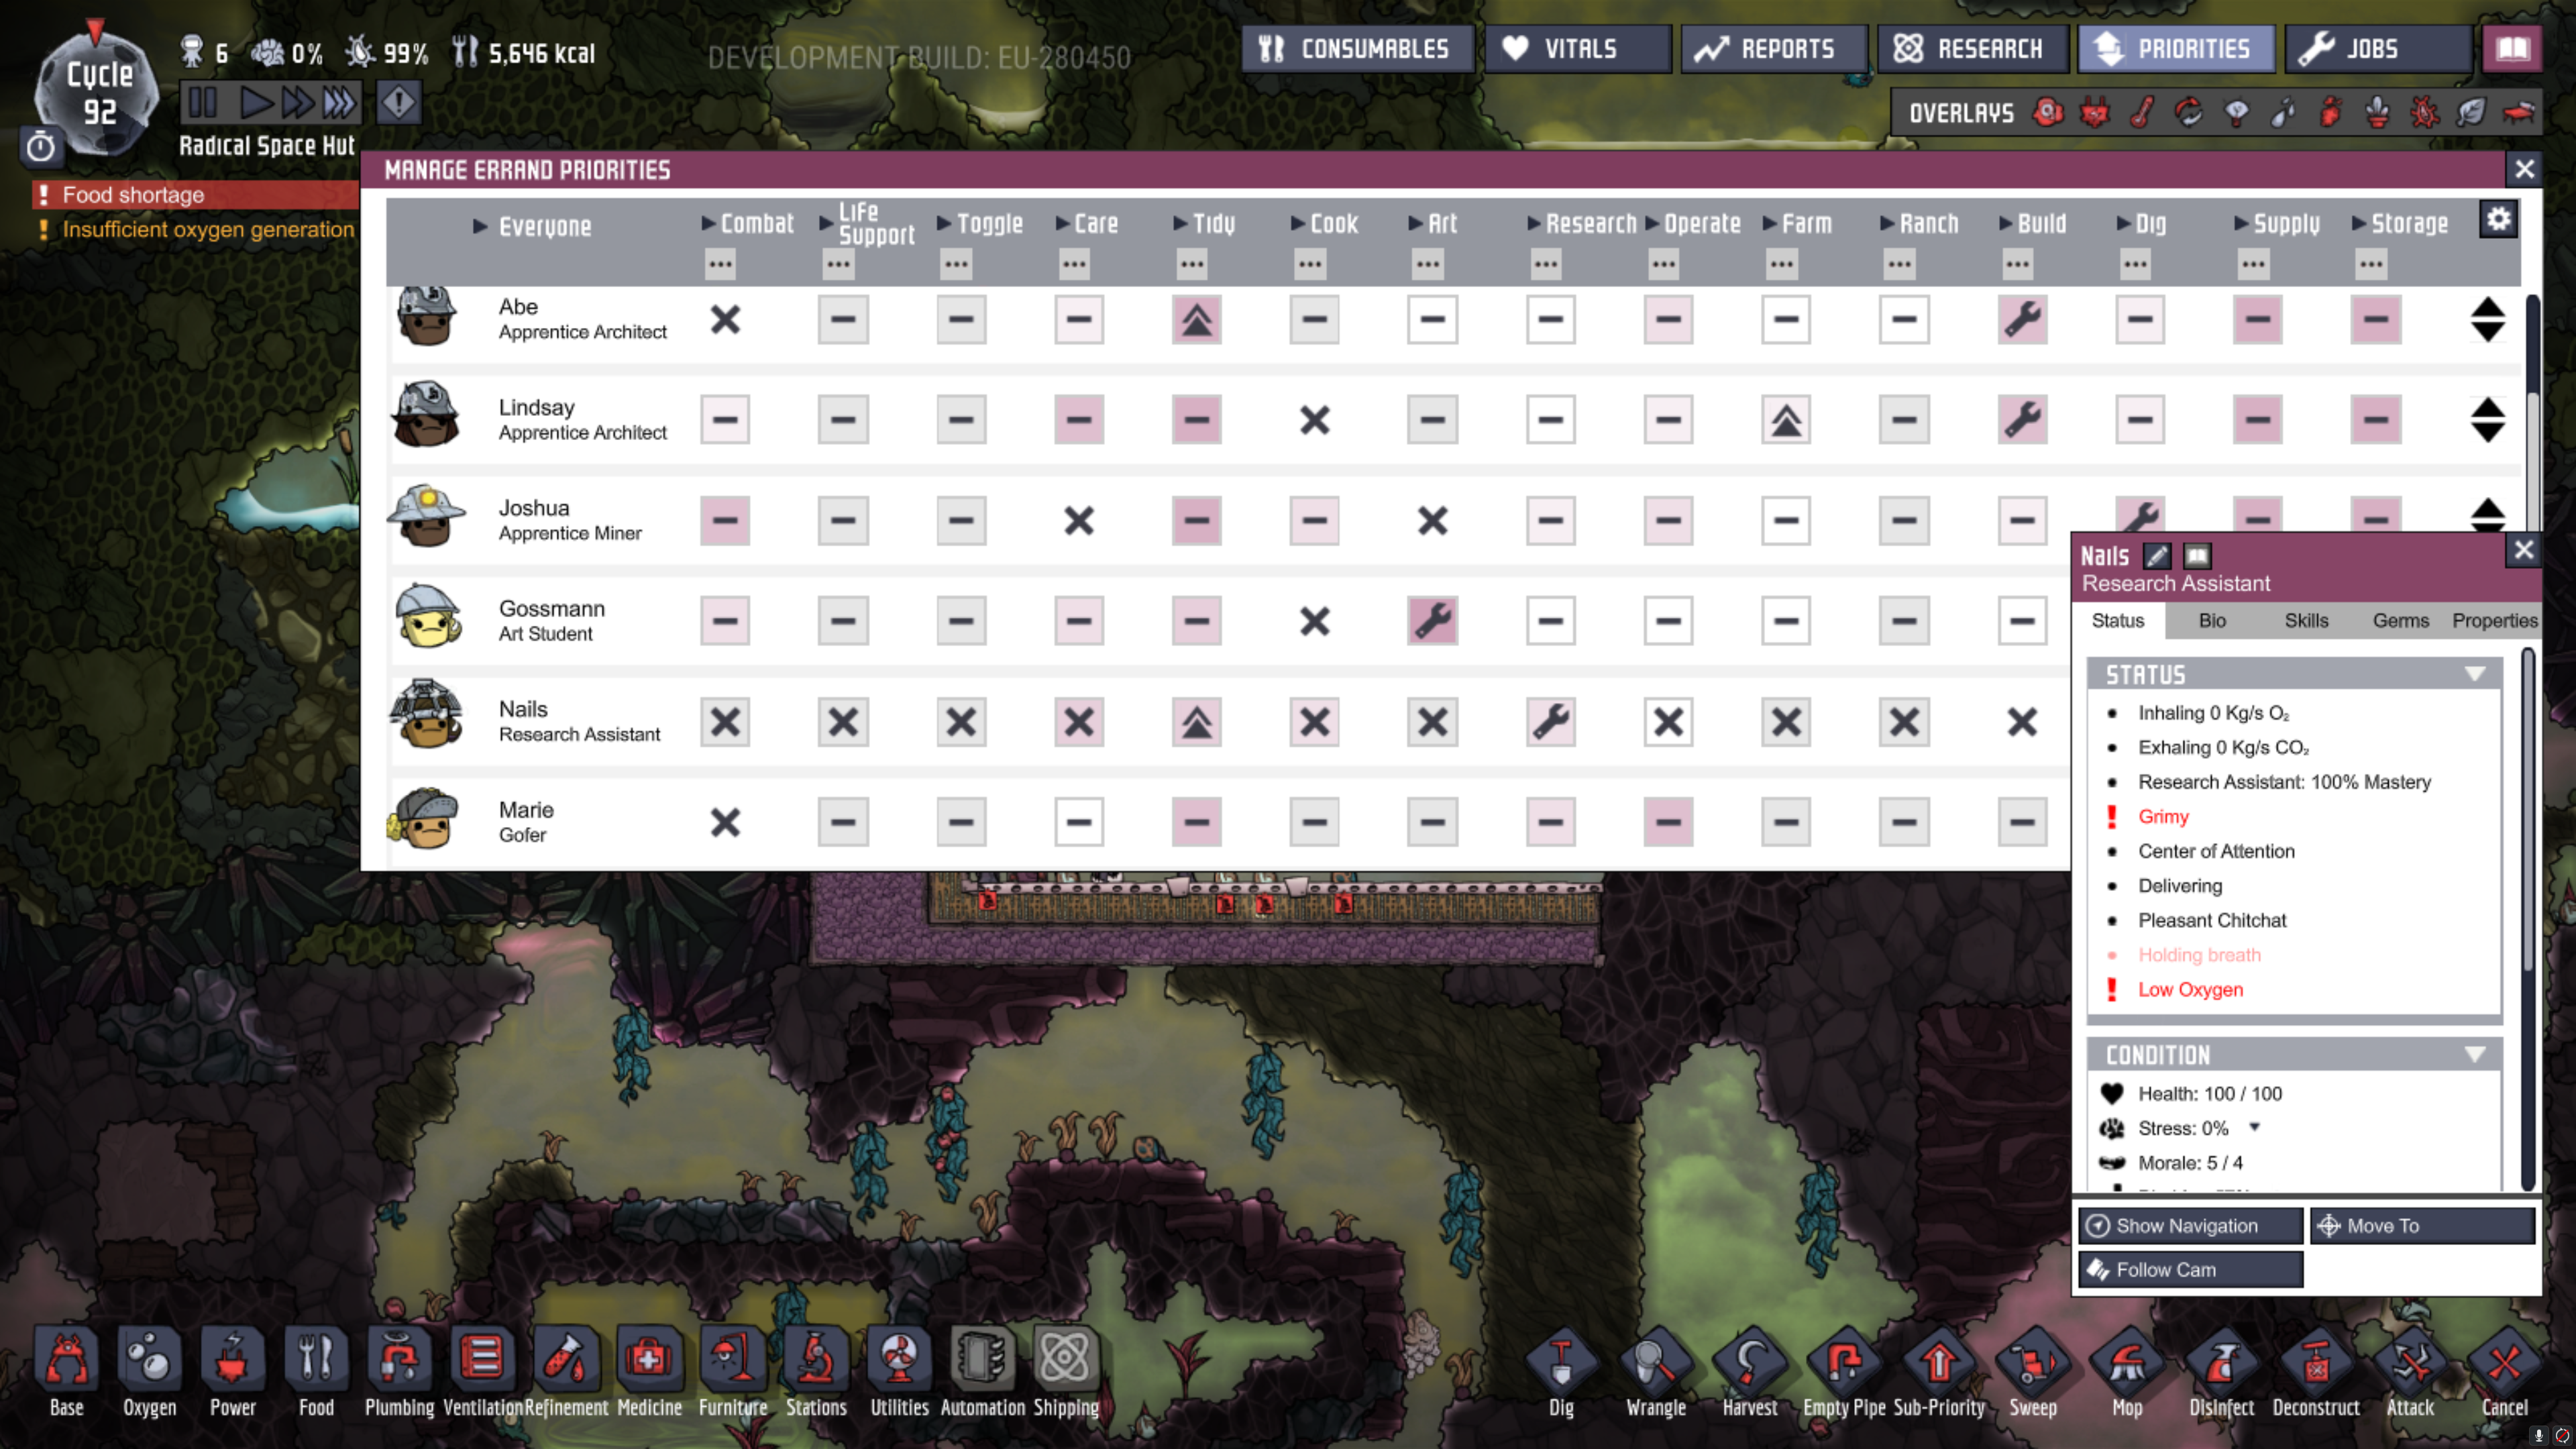
Task: Switch to the Skills tab
Action: tap(2306, 620)
